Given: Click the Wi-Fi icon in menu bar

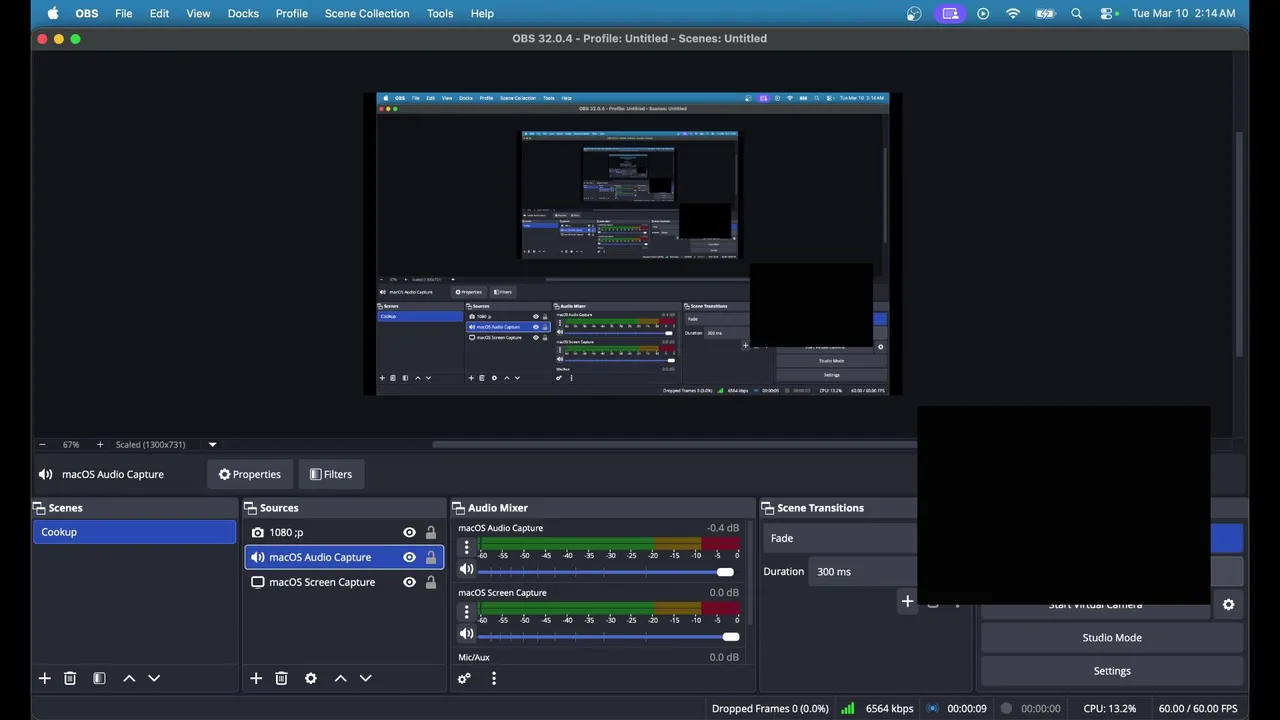Looking at the screenshot, I should coord(1013,13).
